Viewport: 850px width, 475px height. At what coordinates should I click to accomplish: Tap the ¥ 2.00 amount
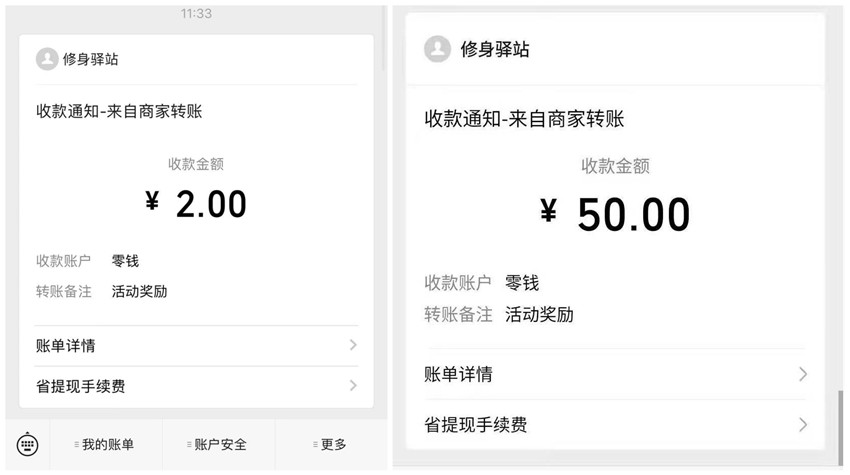196,204
